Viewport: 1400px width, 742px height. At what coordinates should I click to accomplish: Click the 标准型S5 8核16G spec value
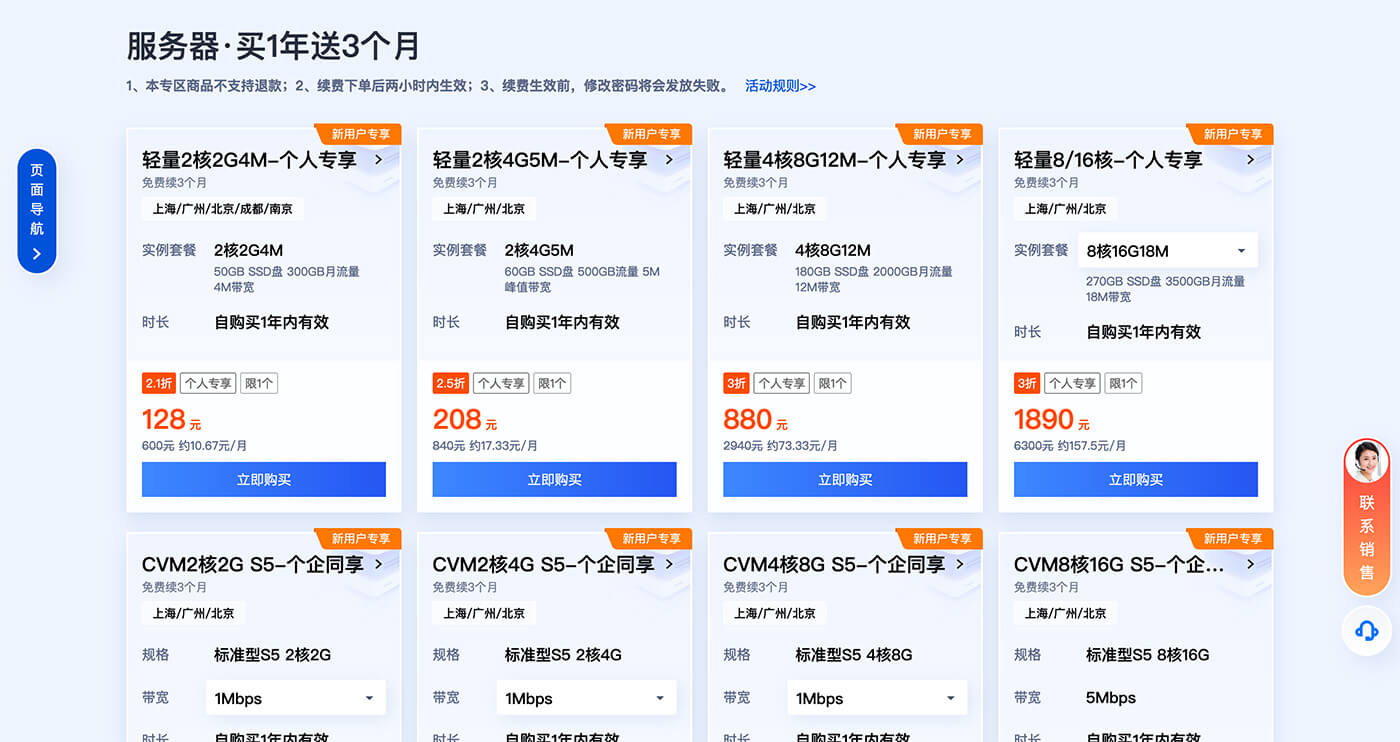1148,655
